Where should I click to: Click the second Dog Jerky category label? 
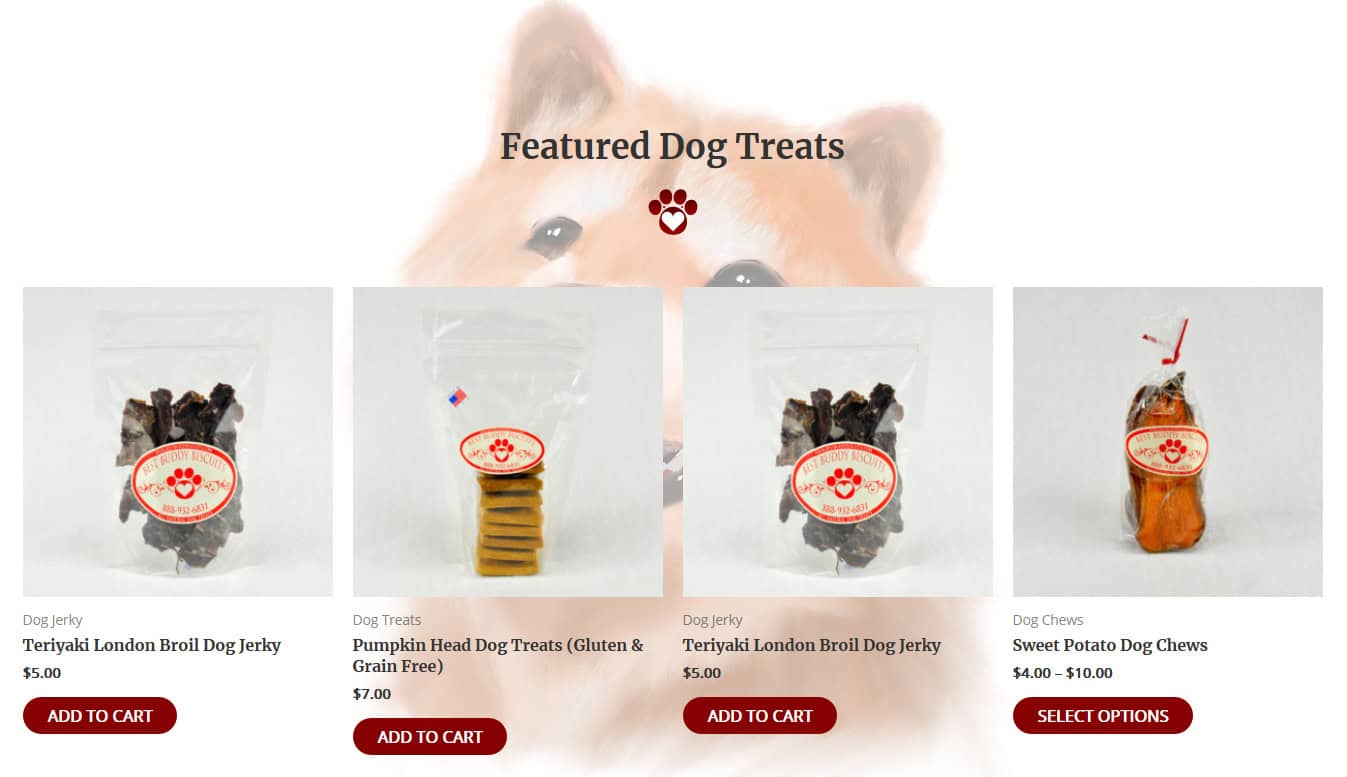713,620
